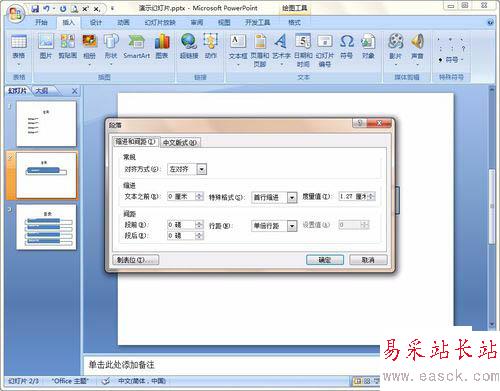Expand the 形状 shapes dropdown arrow
Image resolution: width=500 pixels, height=391 pixels.
pyautogui.click(x=111, y=64)
